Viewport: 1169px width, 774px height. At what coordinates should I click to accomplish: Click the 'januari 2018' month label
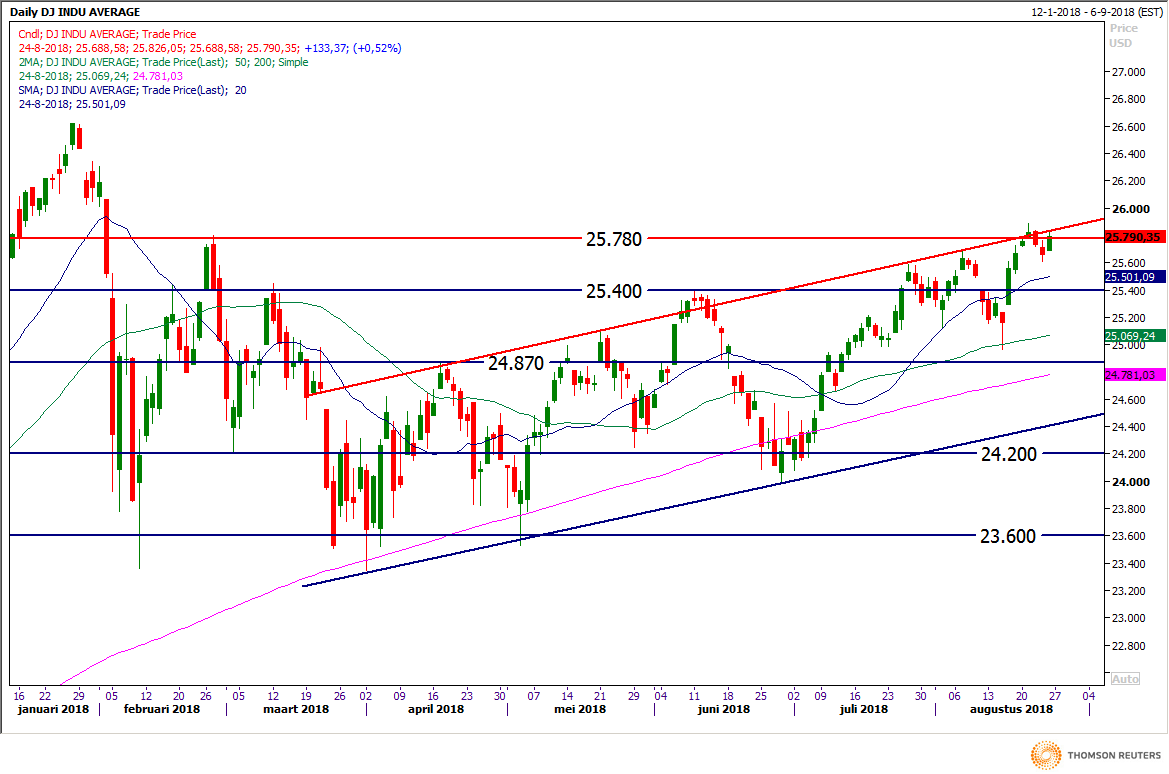[x=53, y=709]
